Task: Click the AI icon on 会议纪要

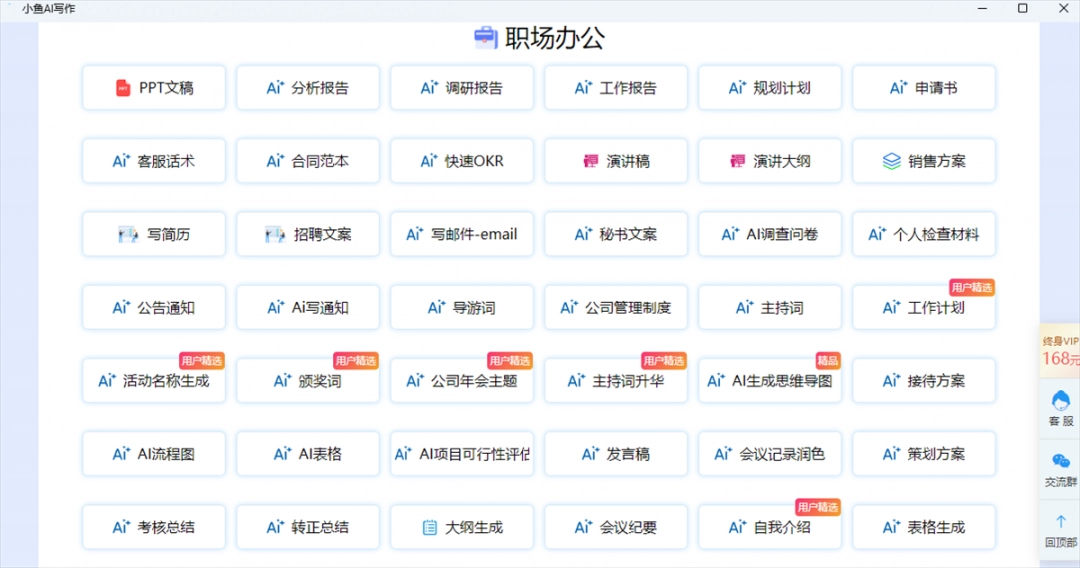Action: pyautogui.click(x=583, y=527)
